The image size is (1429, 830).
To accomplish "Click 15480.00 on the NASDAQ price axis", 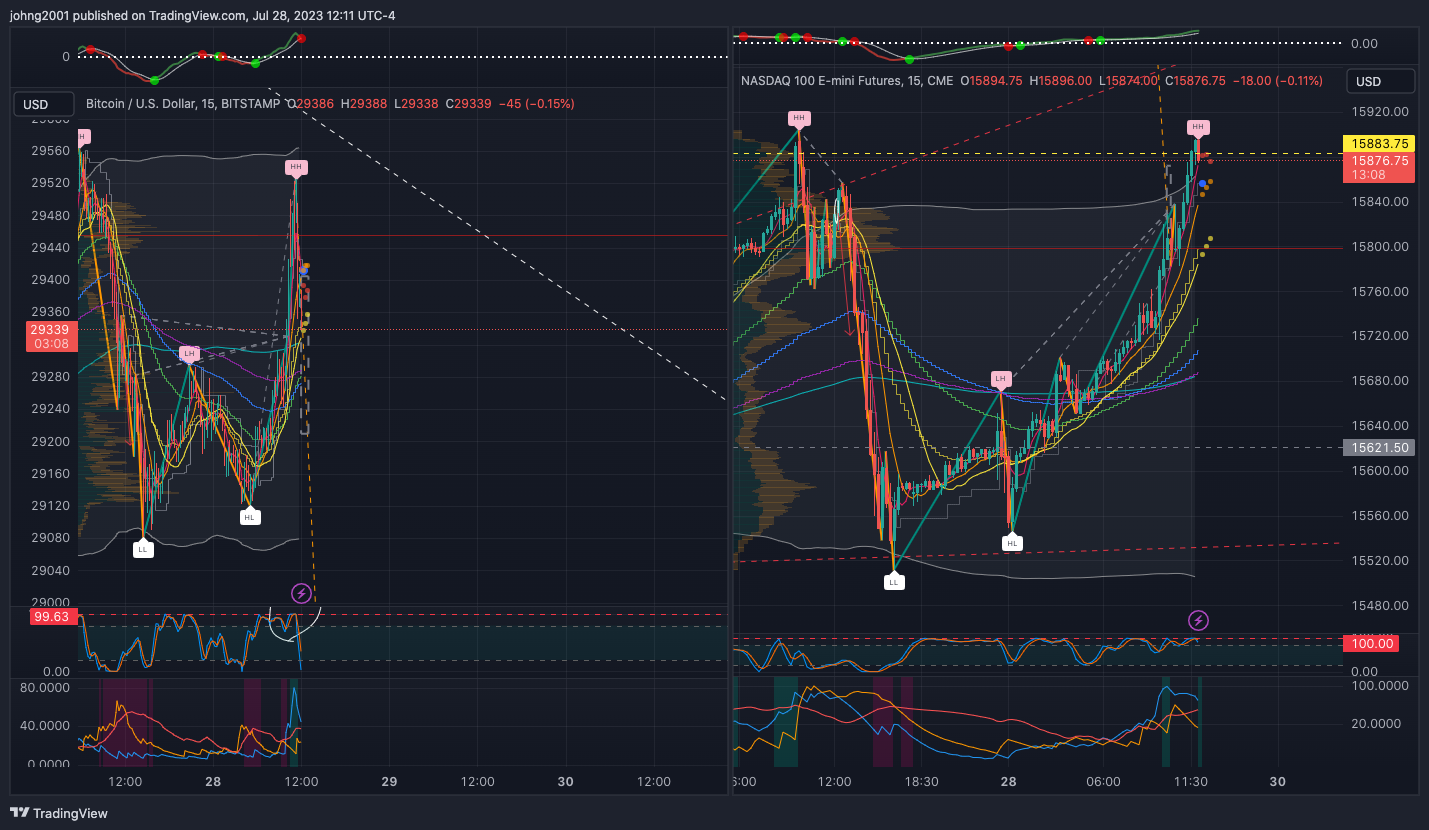I will click(x=1380, y=606).
